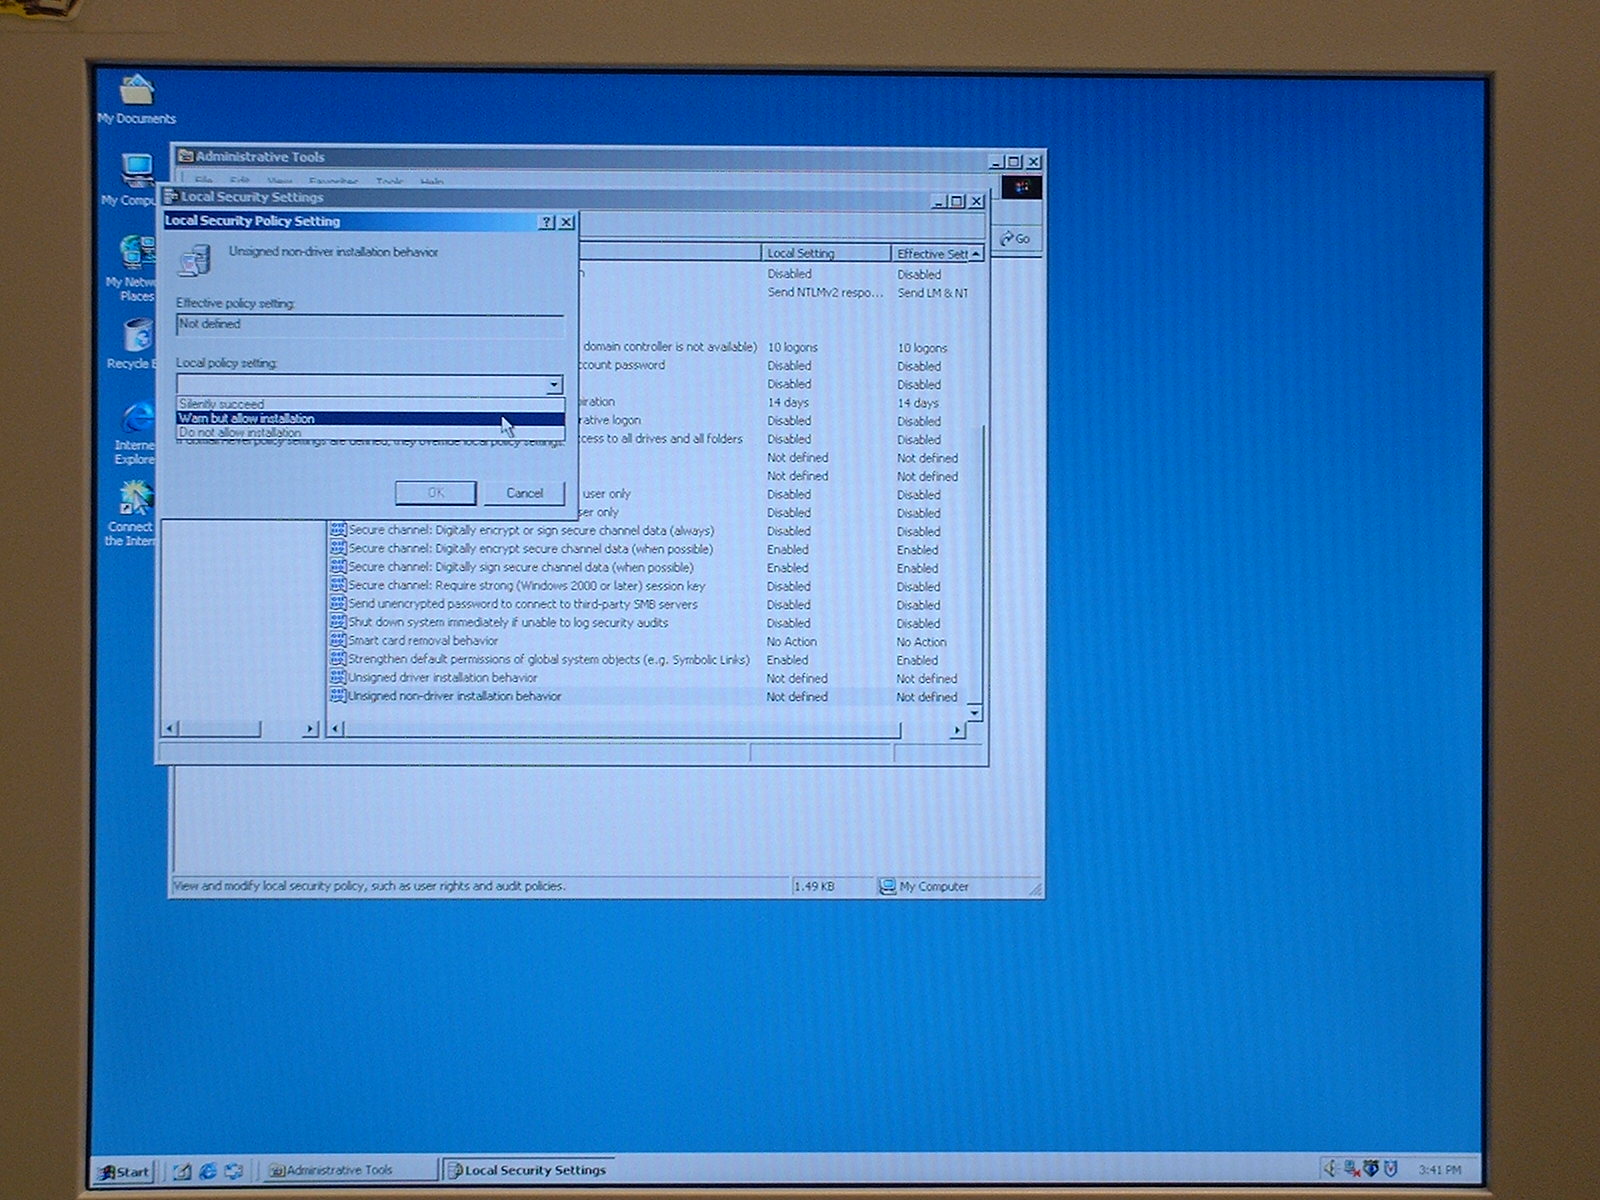Click the Start button
This screenshot has height=1200, width=1600.
[x=124, y=1171]
